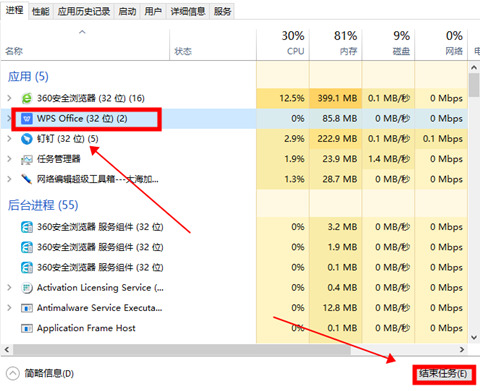
Task: Click the horizontal scrollbar right arrow
Action: [462, 350]
